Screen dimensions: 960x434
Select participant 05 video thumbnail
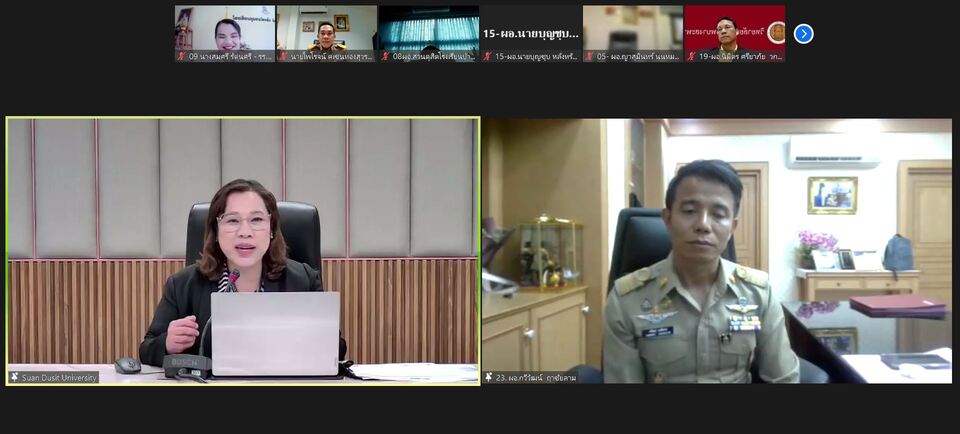[633, 28]
